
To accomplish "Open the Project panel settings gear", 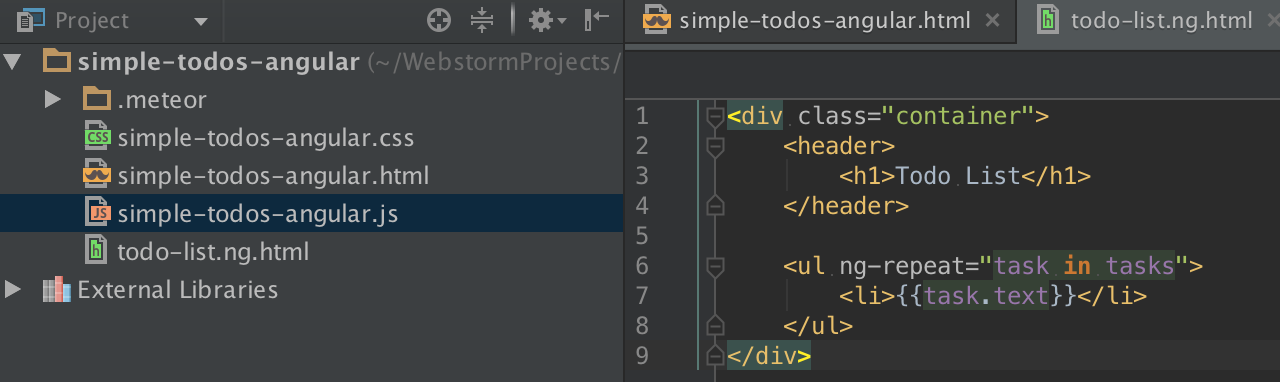I will (x=547, y=20).
